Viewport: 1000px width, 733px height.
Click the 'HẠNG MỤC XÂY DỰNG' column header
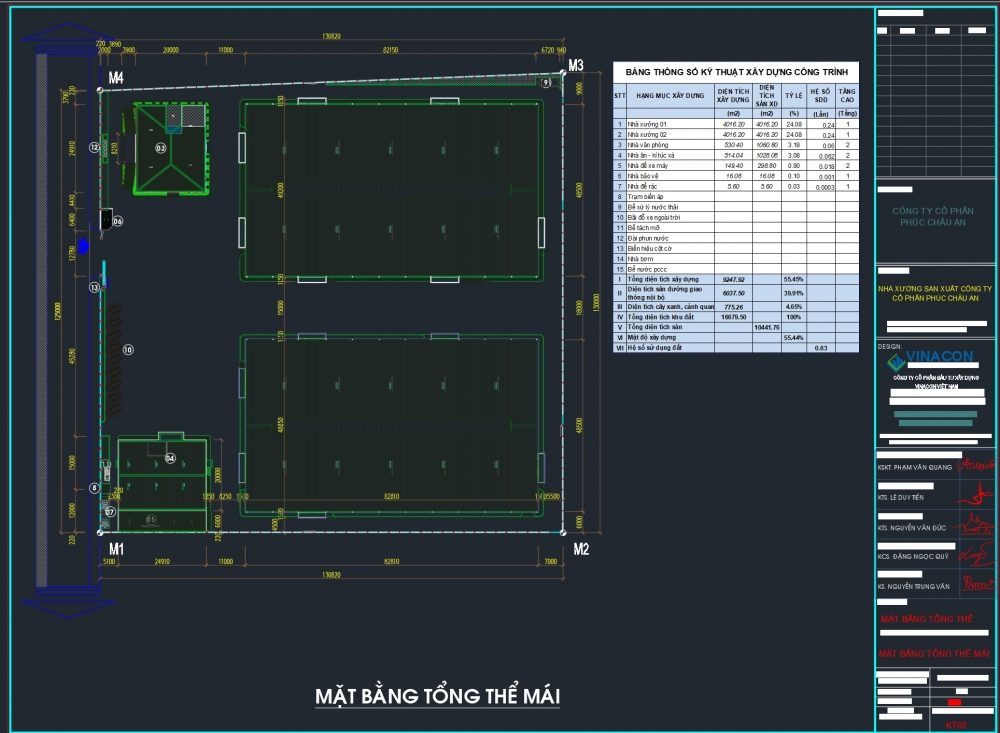pos(669,95)
